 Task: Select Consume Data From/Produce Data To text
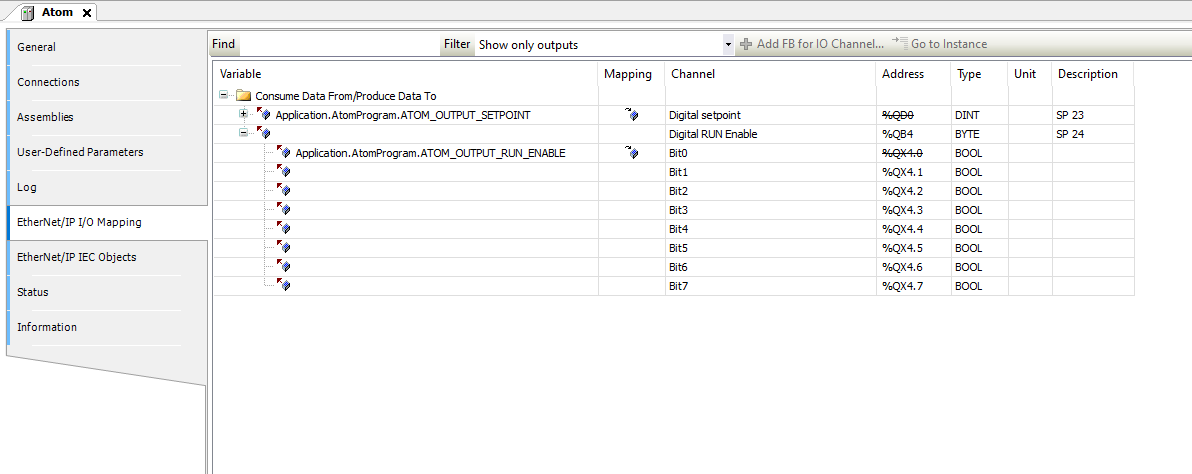[346, 96]
